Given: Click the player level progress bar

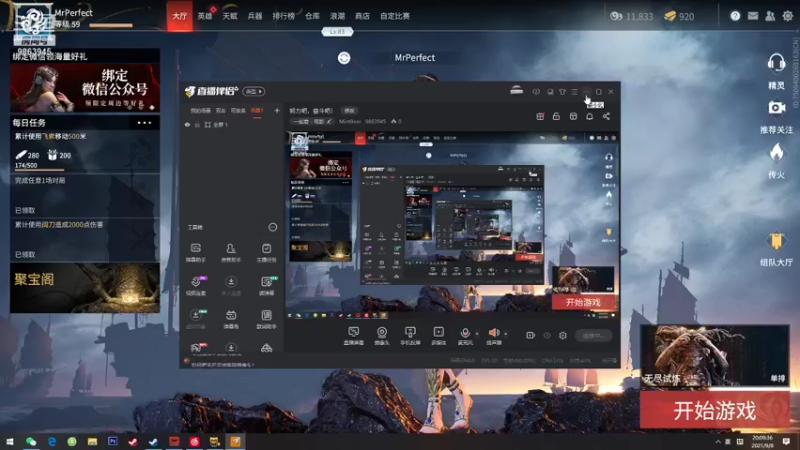Looking at the screenshot, I should [x=111, y=25].
